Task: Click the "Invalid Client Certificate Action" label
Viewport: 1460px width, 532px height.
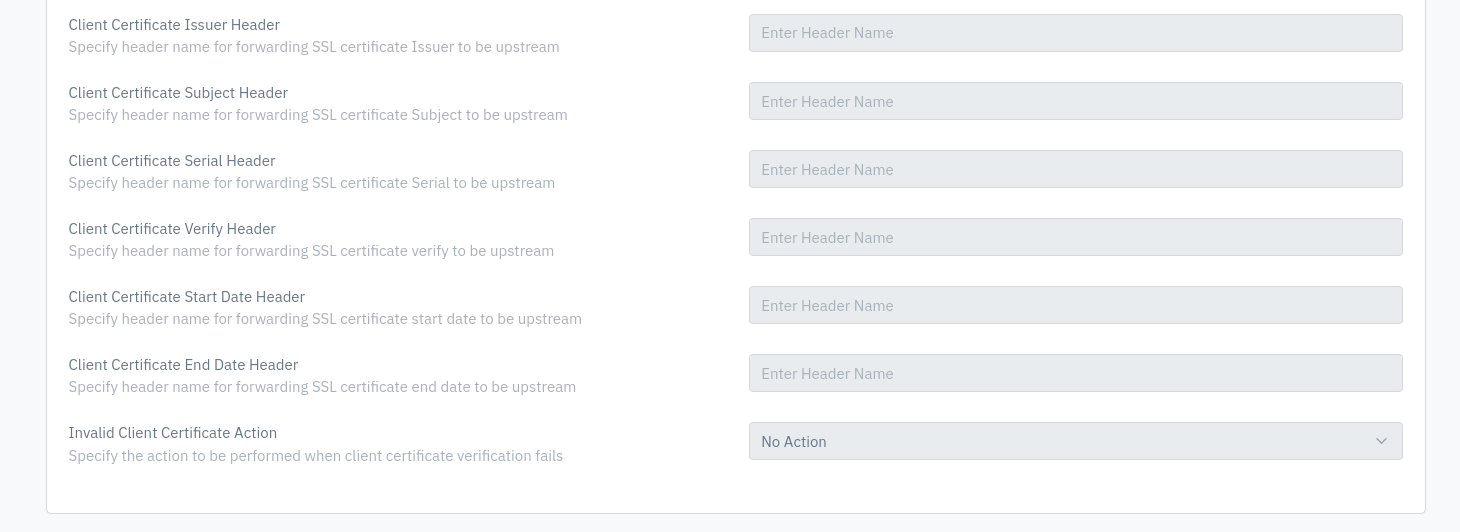Action: pyautogui.click(x=172, y=432)
